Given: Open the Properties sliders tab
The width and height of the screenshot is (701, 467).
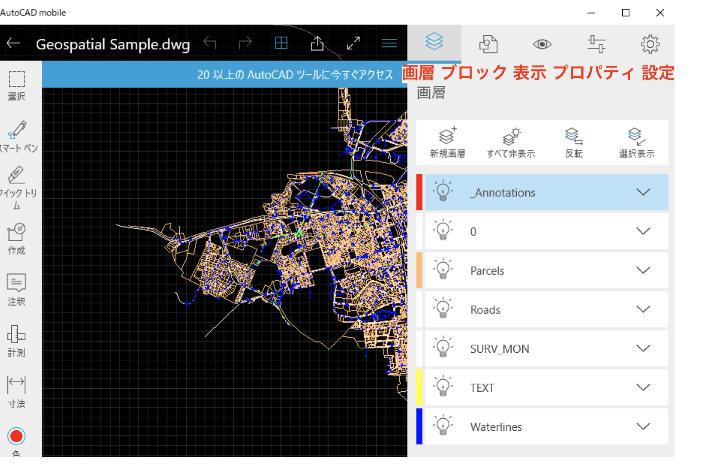Looking at the screenshot, I should [596, 44].
